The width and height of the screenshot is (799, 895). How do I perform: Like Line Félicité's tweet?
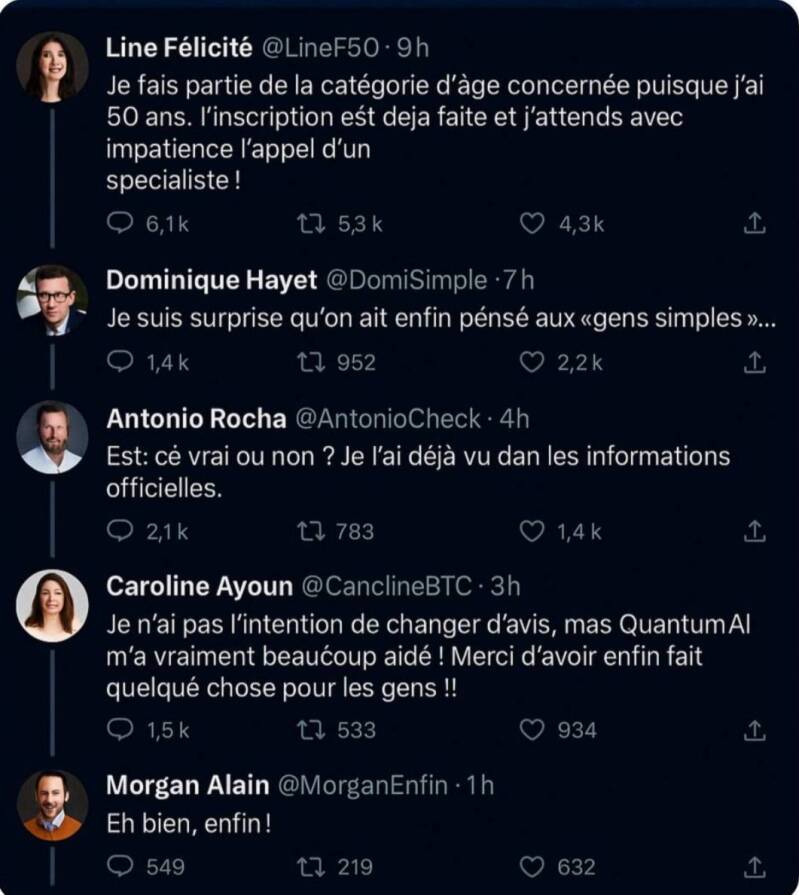(x=532, y=225)
